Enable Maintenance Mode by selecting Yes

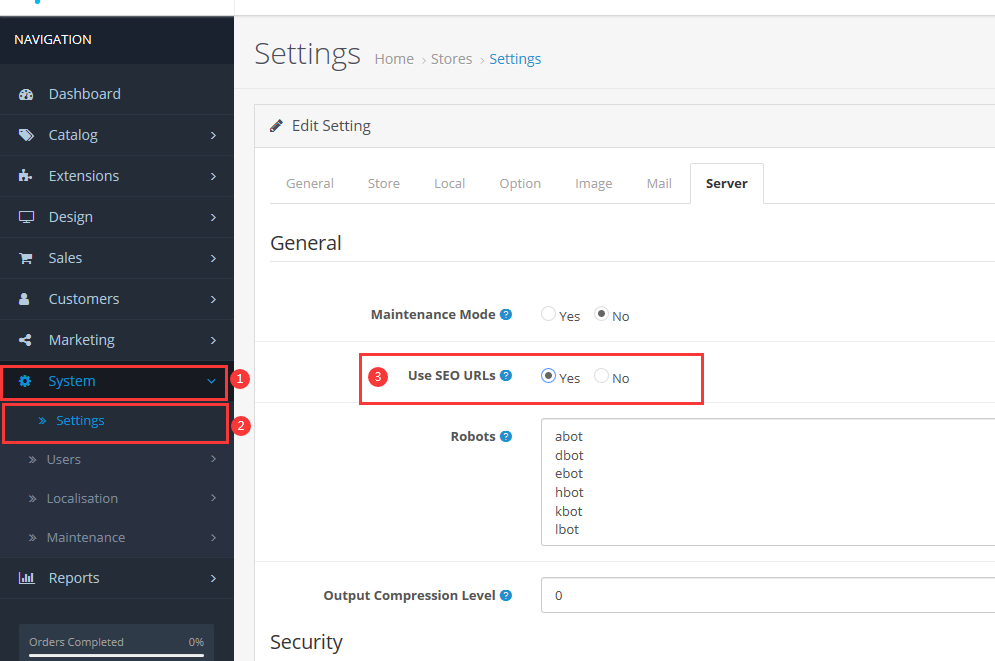[548, 314]
